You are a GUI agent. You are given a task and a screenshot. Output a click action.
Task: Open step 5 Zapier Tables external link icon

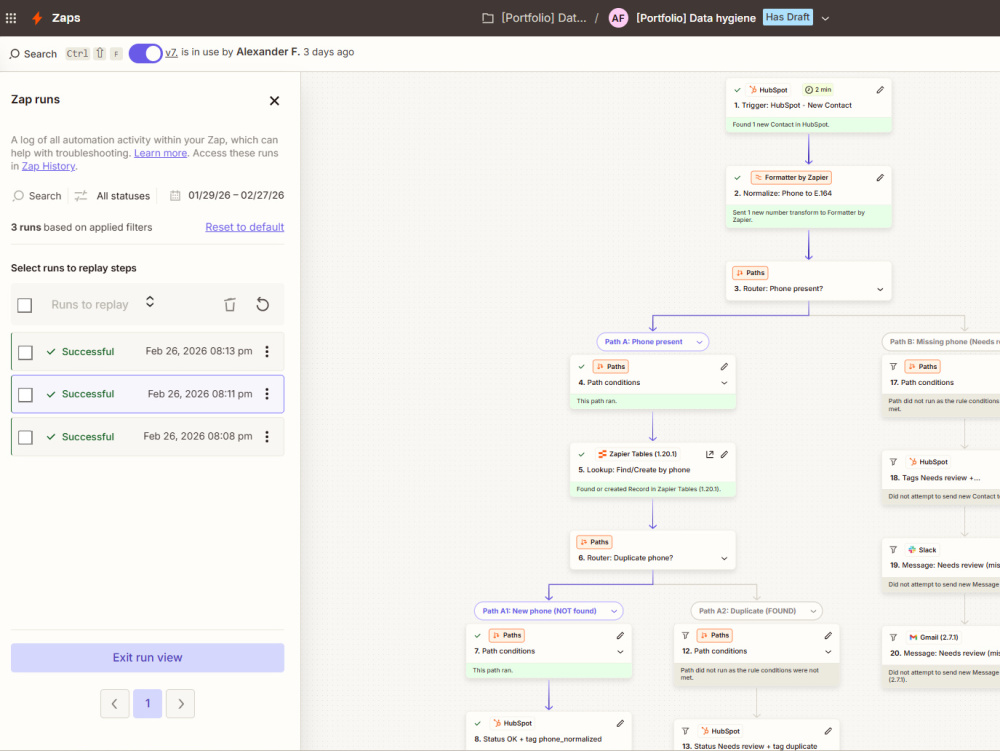click(x=710, y=455)
